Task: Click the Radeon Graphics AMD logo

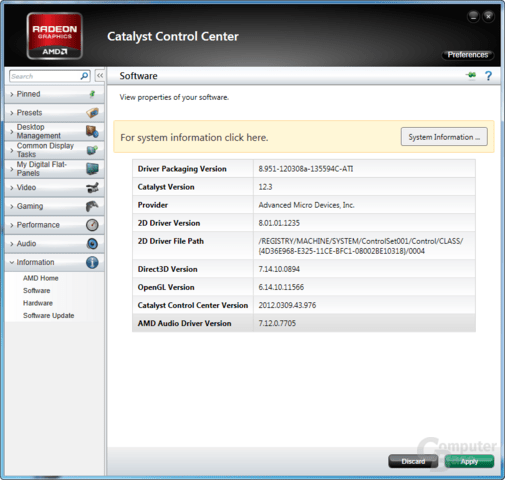Action: click(x=55, y=36)
